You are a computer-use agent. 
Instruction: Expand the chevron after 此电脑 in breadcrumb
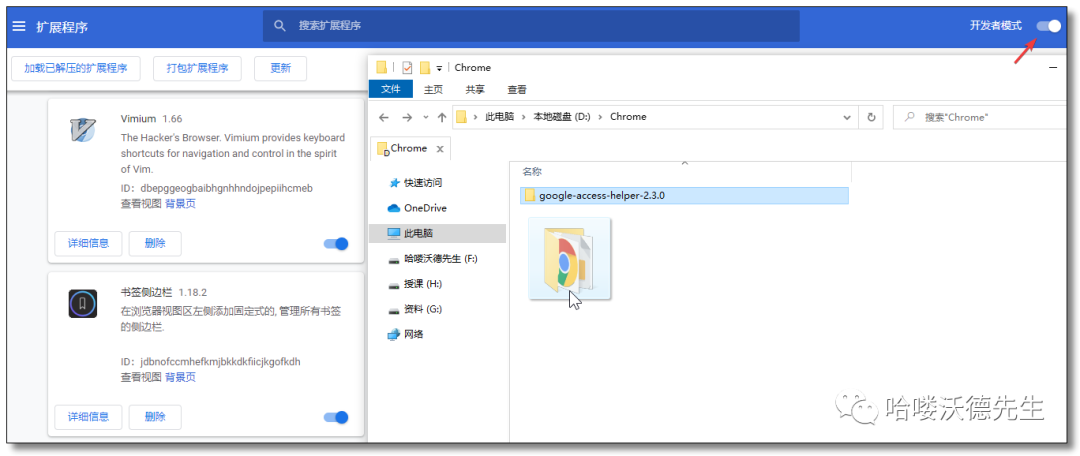524,117
